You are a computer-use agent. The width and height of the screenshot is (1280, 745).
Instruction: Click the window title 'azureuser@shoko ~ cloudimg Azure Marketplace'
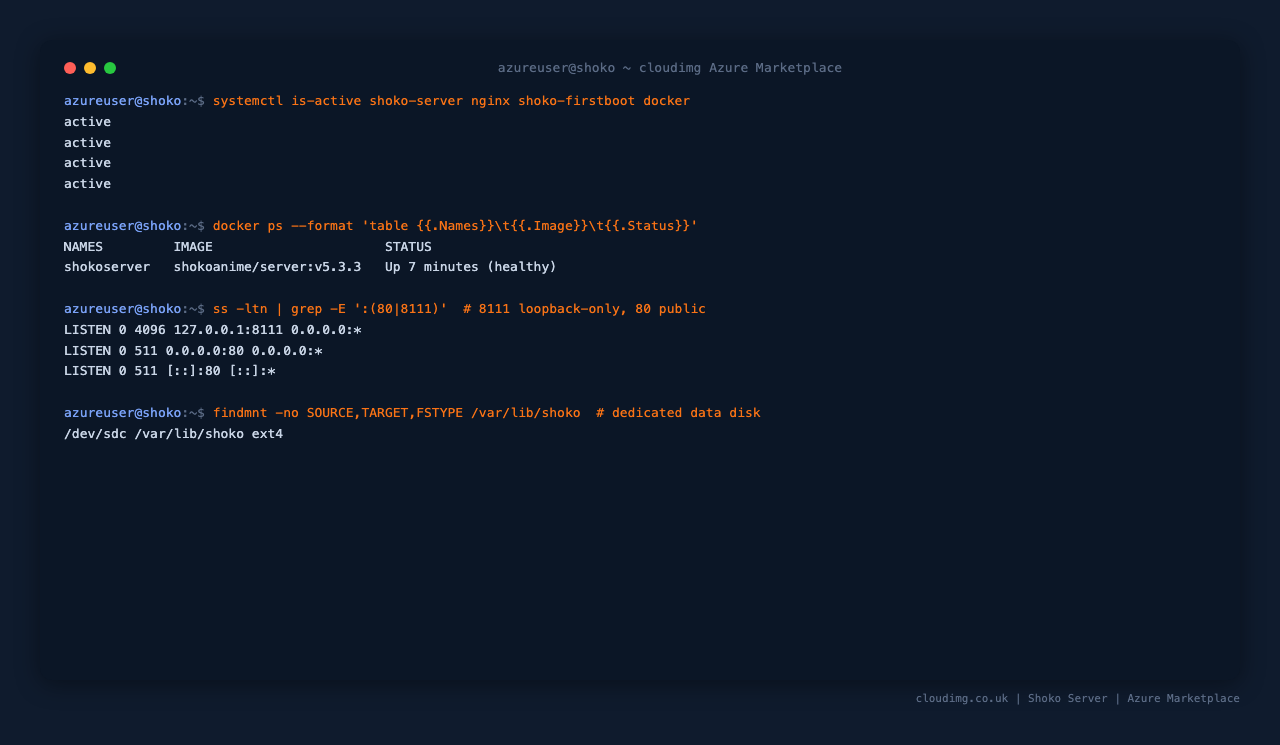click(670, 68)
